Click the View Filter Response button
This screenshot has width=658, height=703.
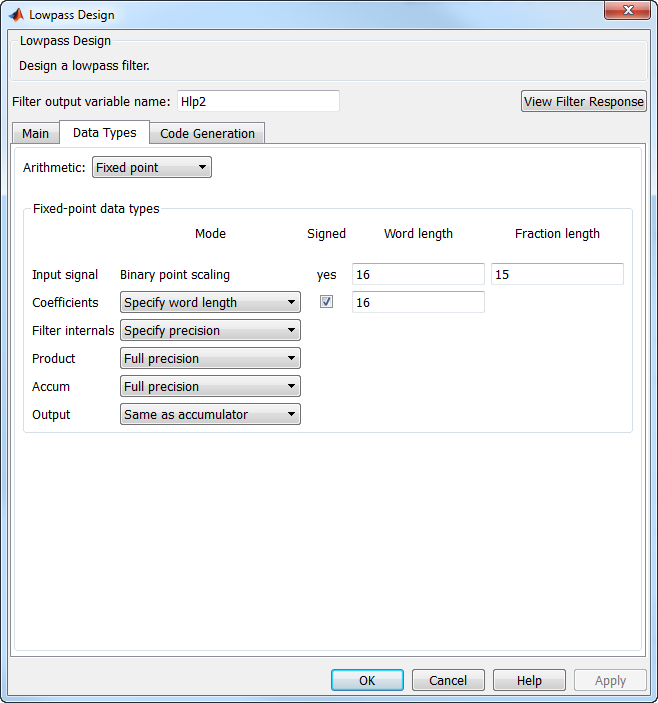point(584,101)
